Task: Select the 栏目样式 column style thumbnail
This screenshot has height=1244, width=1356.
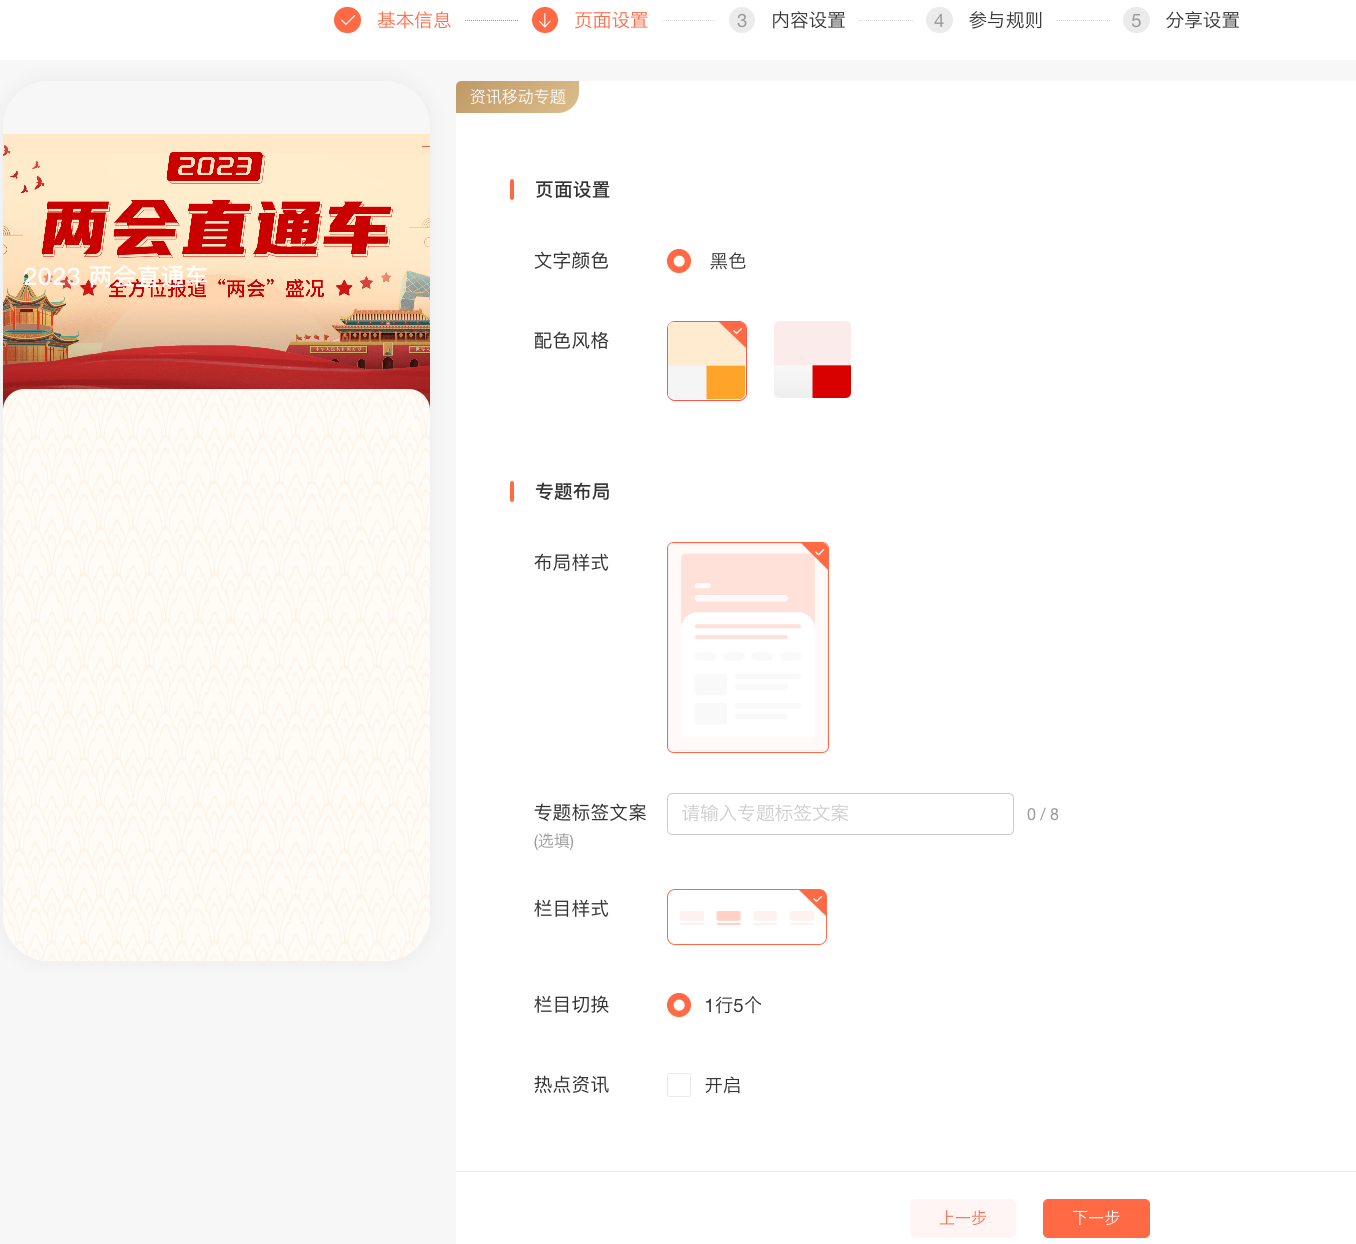Action: (x=747, y=917)
